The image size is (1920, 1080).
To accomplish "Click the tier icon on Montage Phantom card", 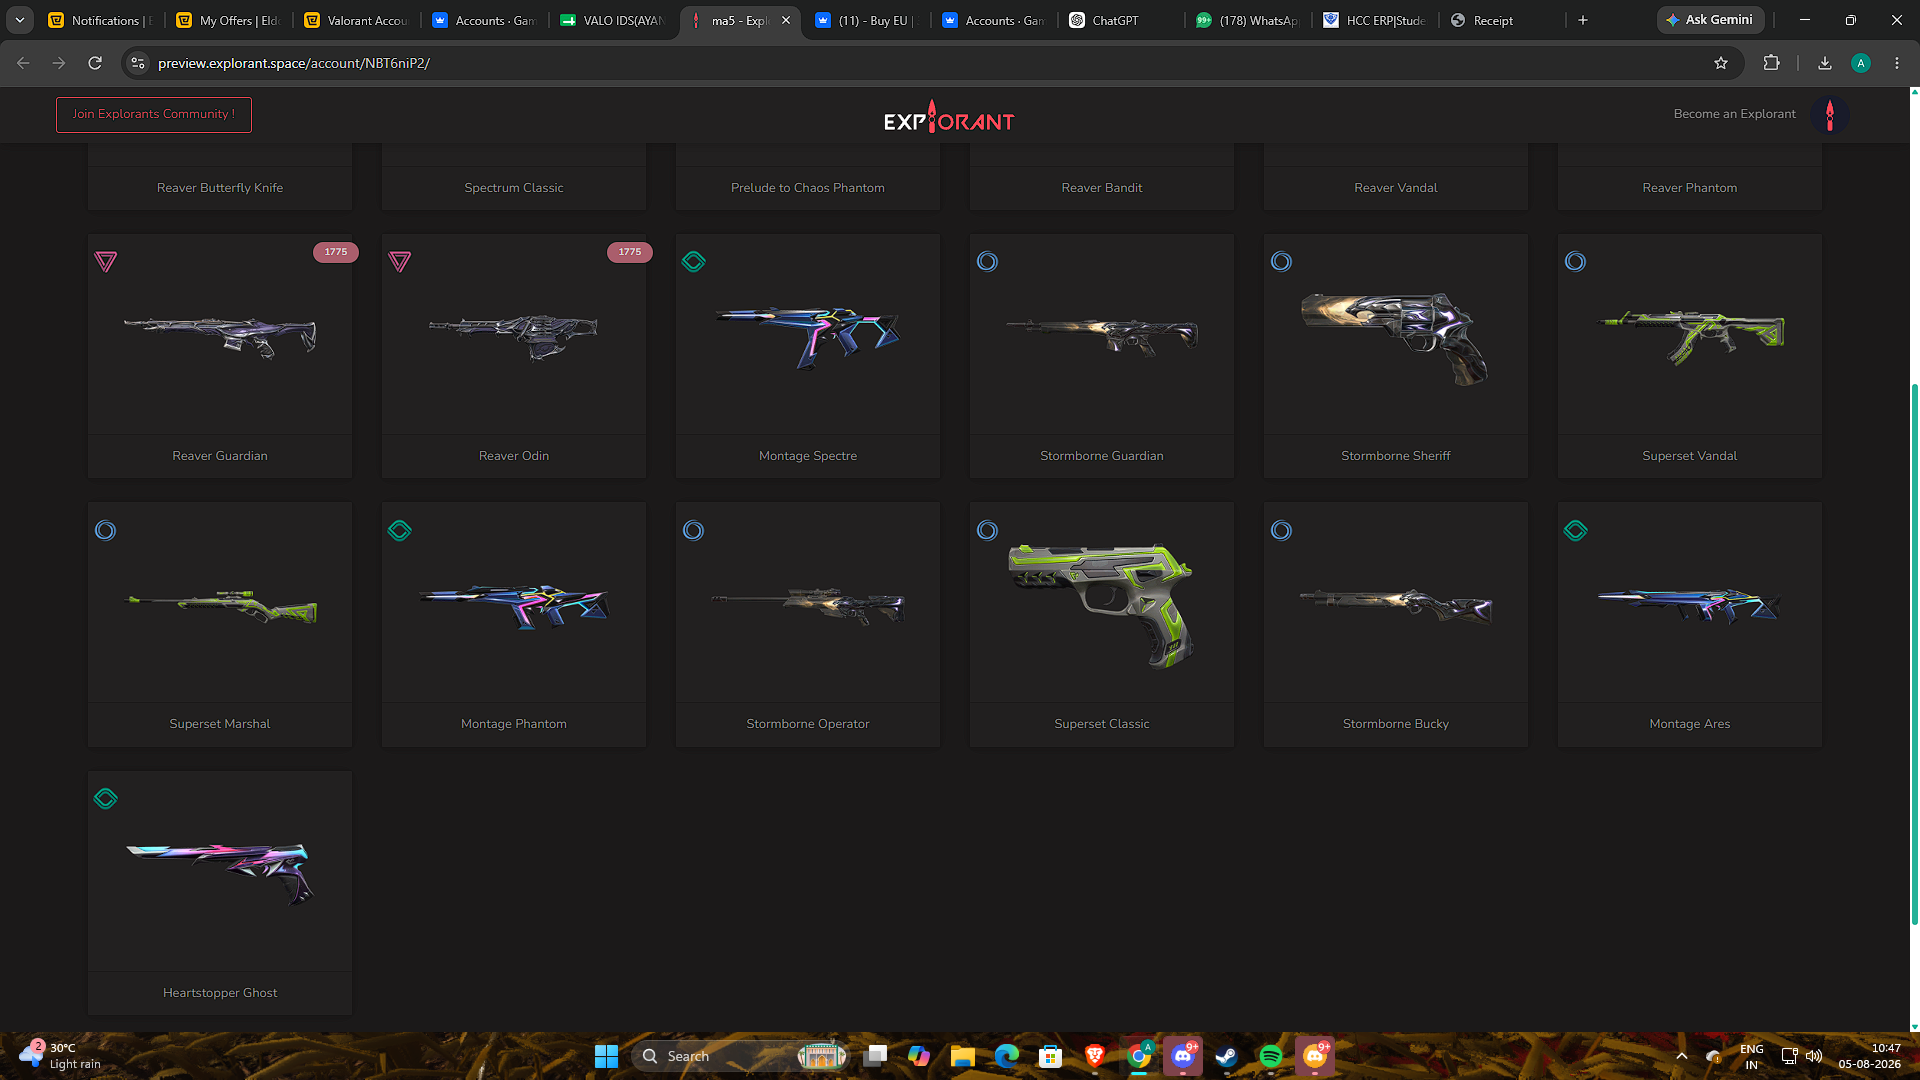I will click(x=400, y=531).
